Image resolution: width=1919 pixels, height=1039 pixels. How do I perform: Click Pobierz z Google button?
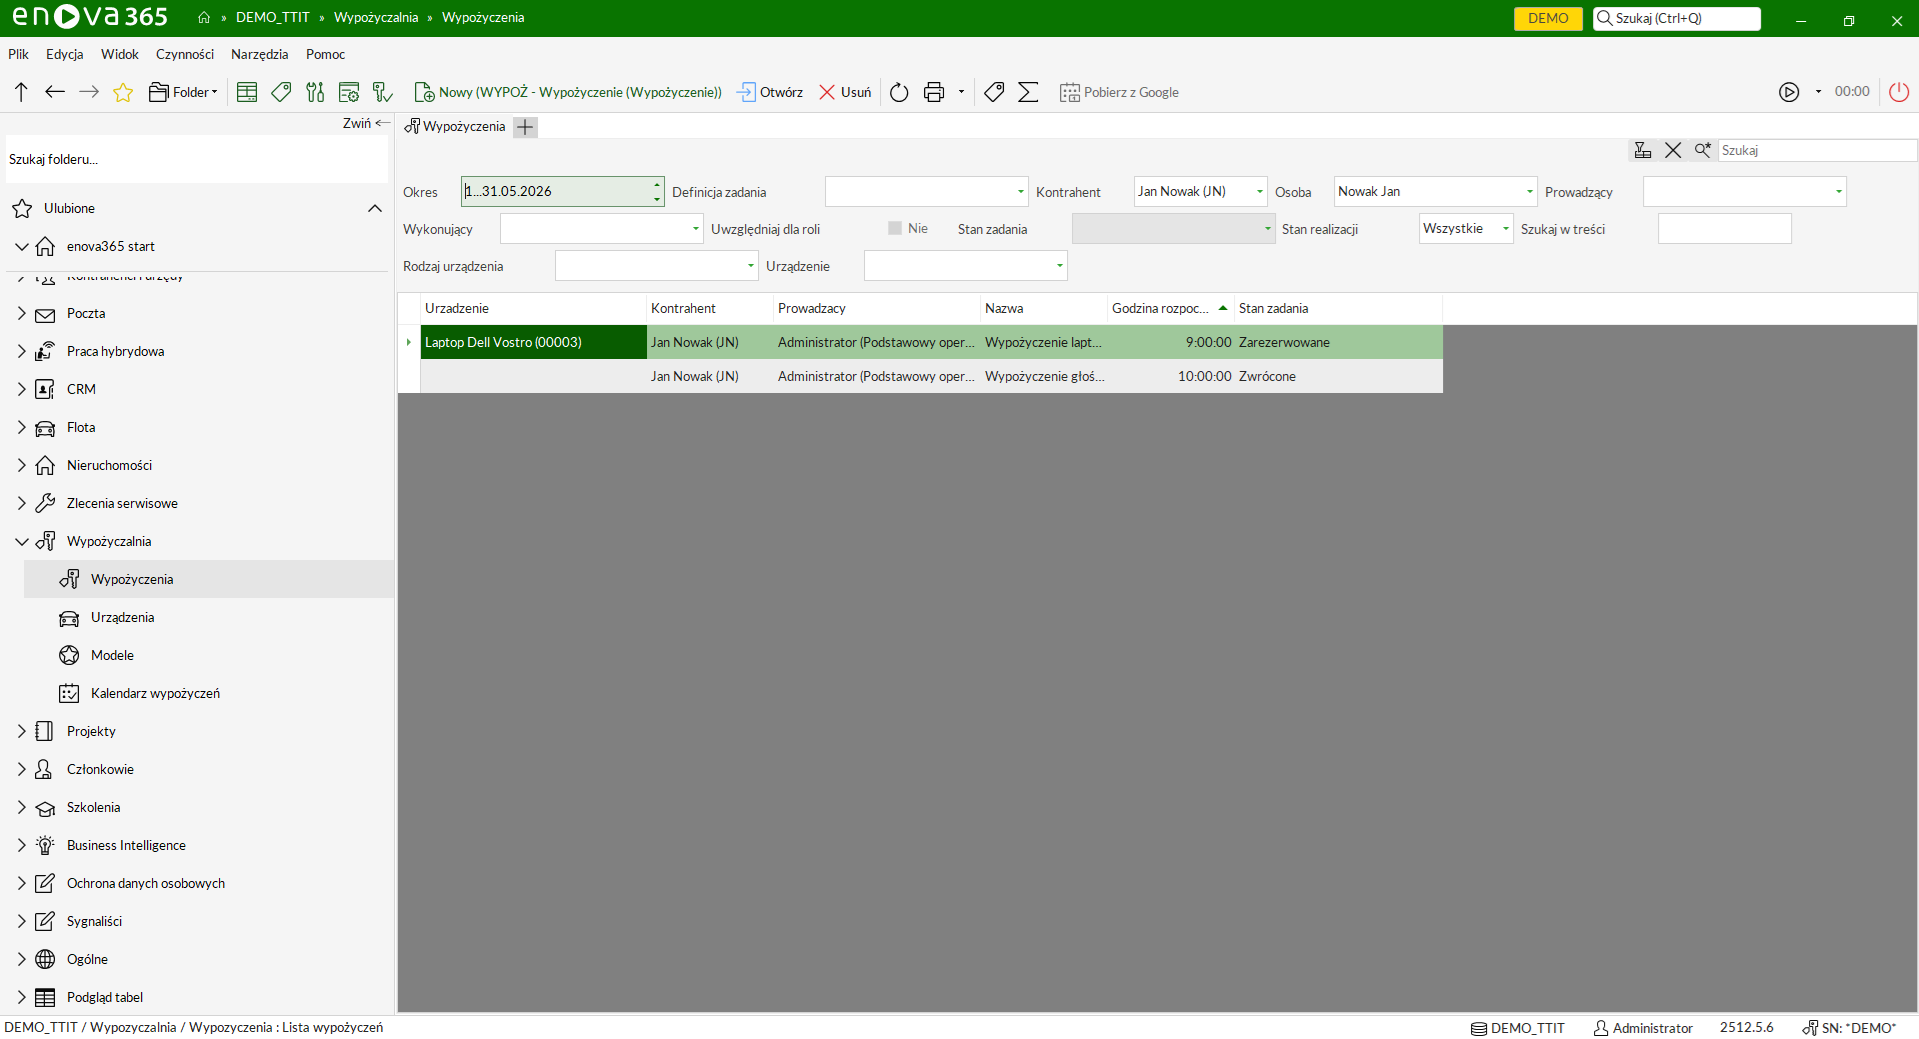point(1119,92)
